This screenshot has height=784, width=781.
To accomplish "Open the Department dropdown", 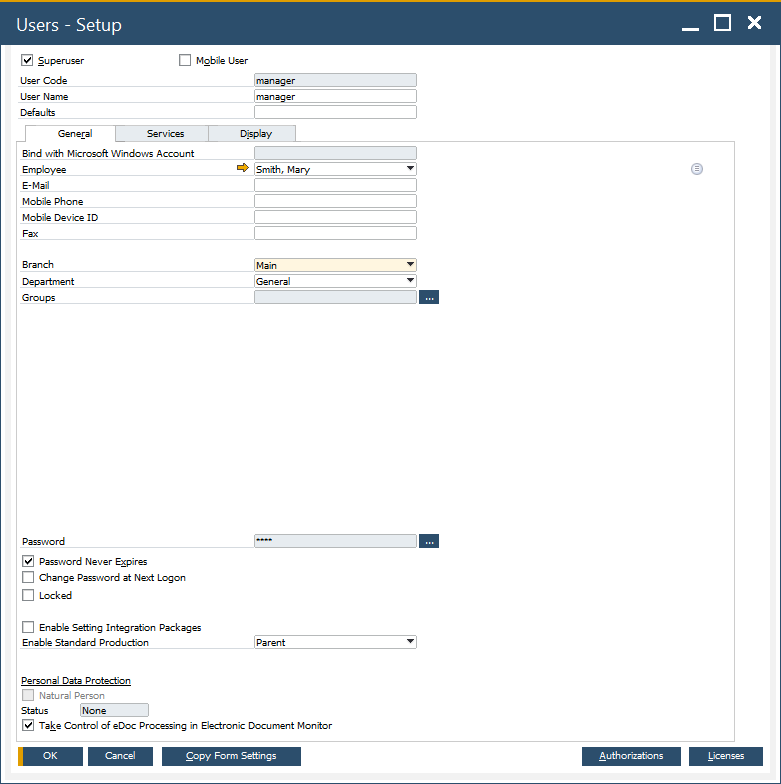I will click(410, 281).
